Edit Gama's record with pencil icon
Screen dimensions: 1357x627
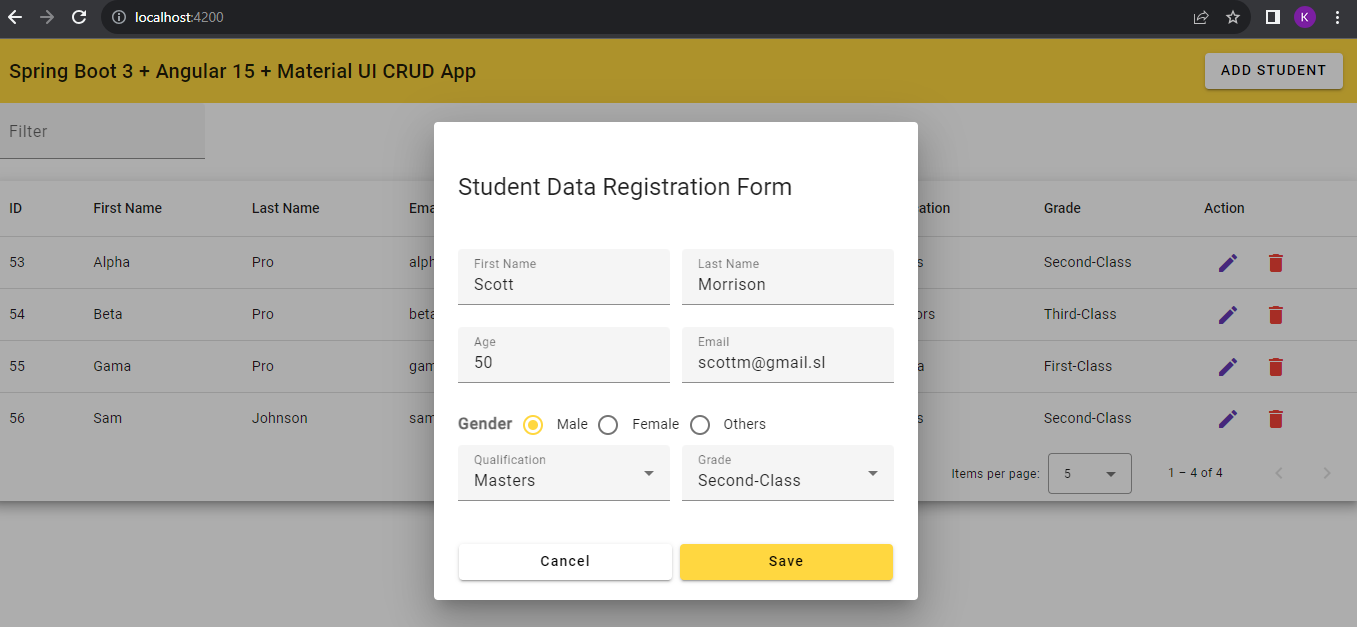1228,367
